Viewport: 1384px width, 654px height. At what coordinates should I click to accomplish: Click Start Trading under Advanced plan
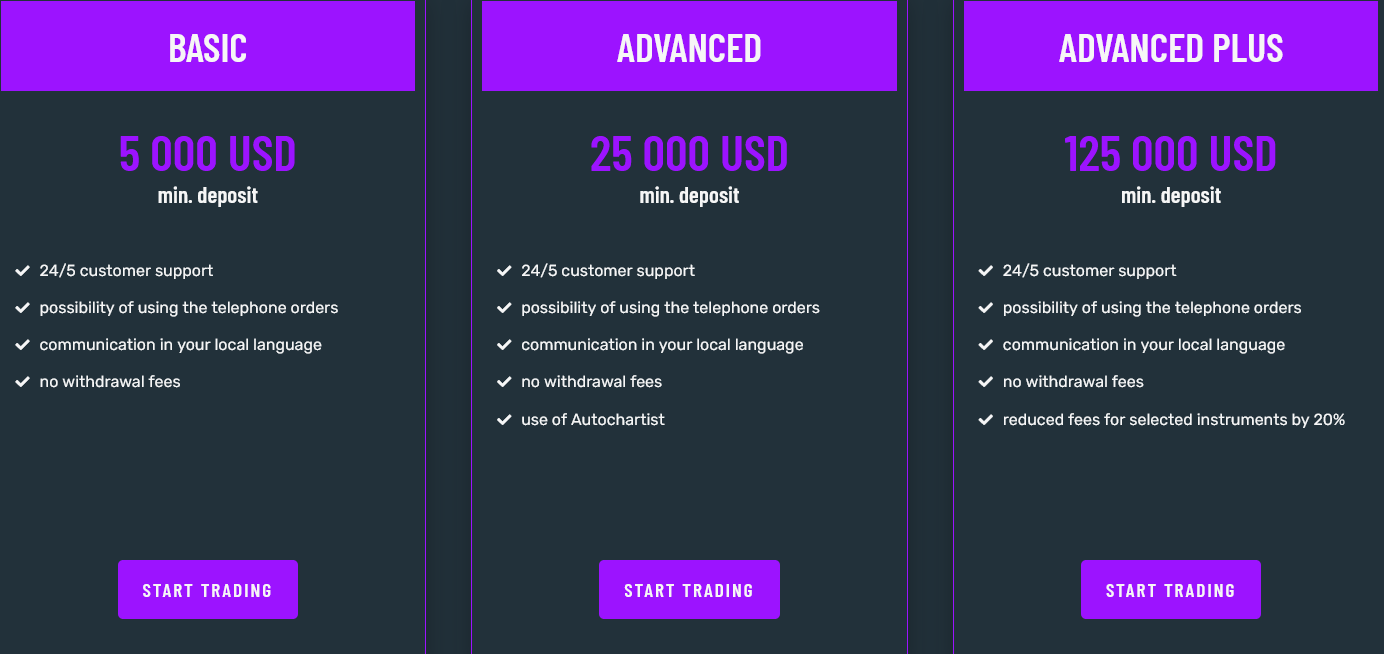(689, 590)
